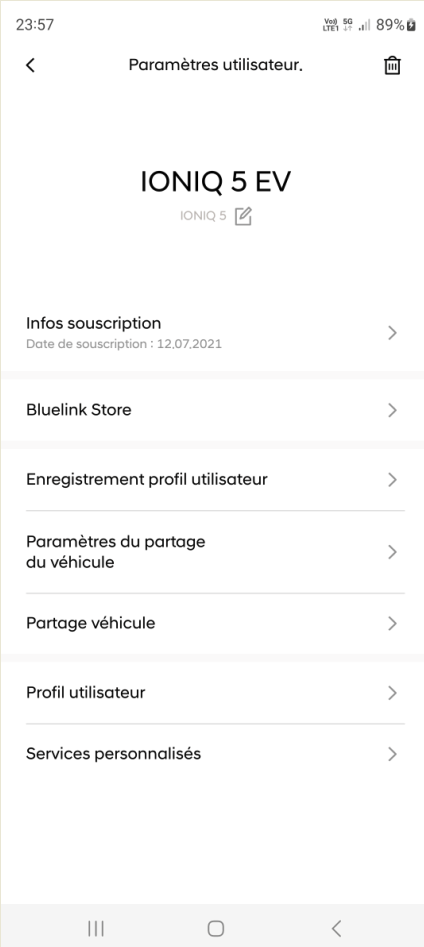424x947 pixels.
Task: Open Enregistrement profil utilisateur entry
Action: [212, 480]
